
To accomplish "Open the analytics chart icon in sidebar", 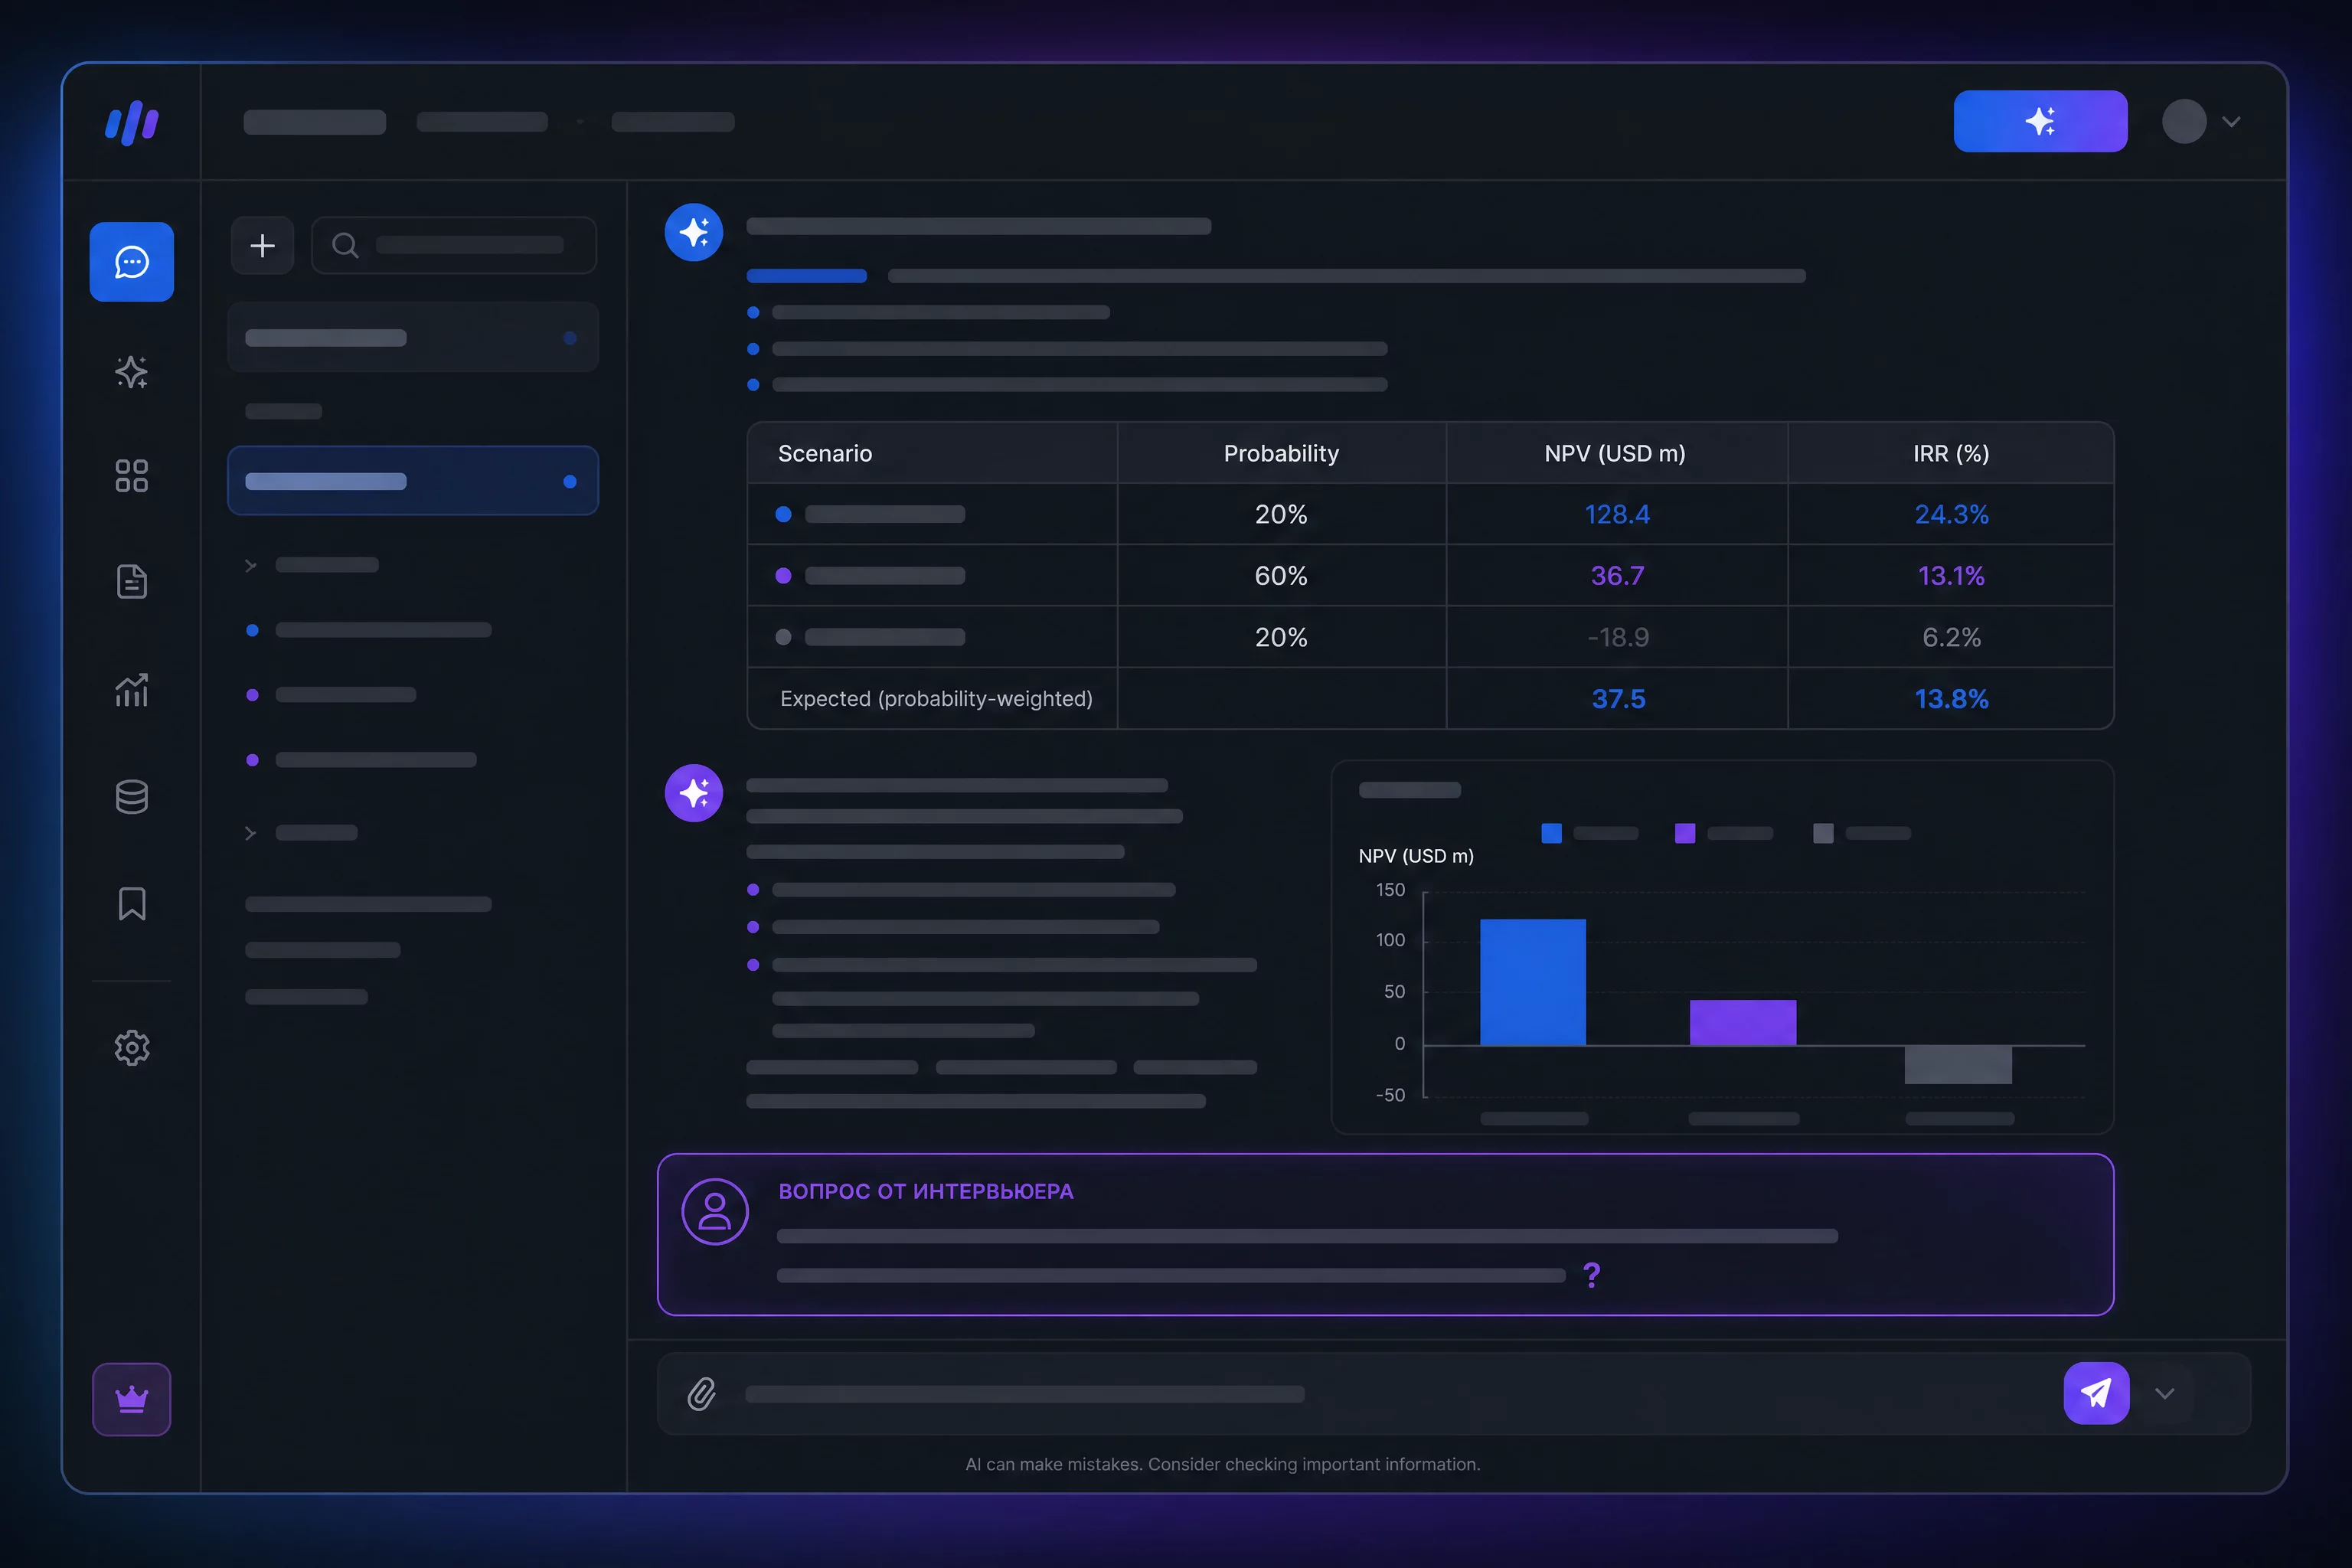I will coord(131,689).
